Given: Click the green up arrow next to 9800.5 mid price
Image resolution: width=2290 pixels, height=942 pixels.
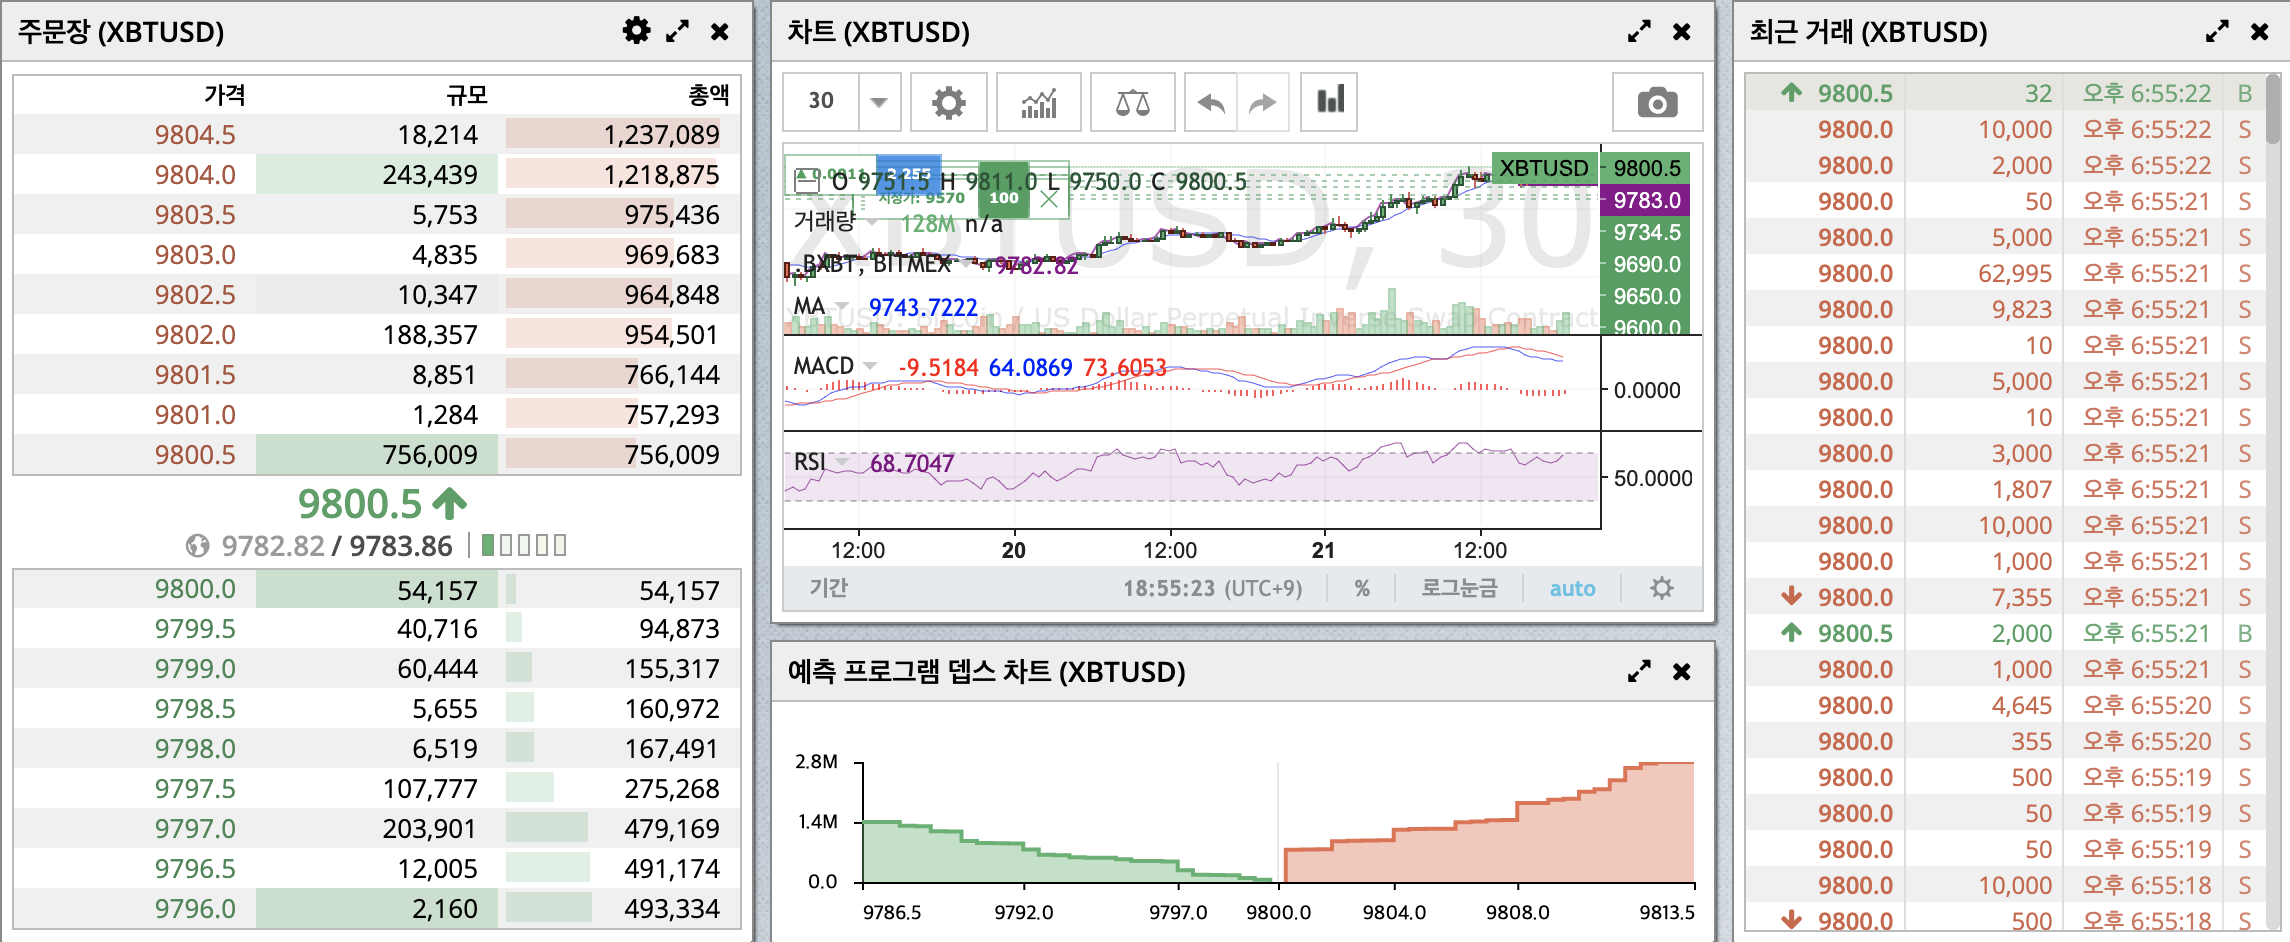Looking at the screenshot, I should (450, 504).
